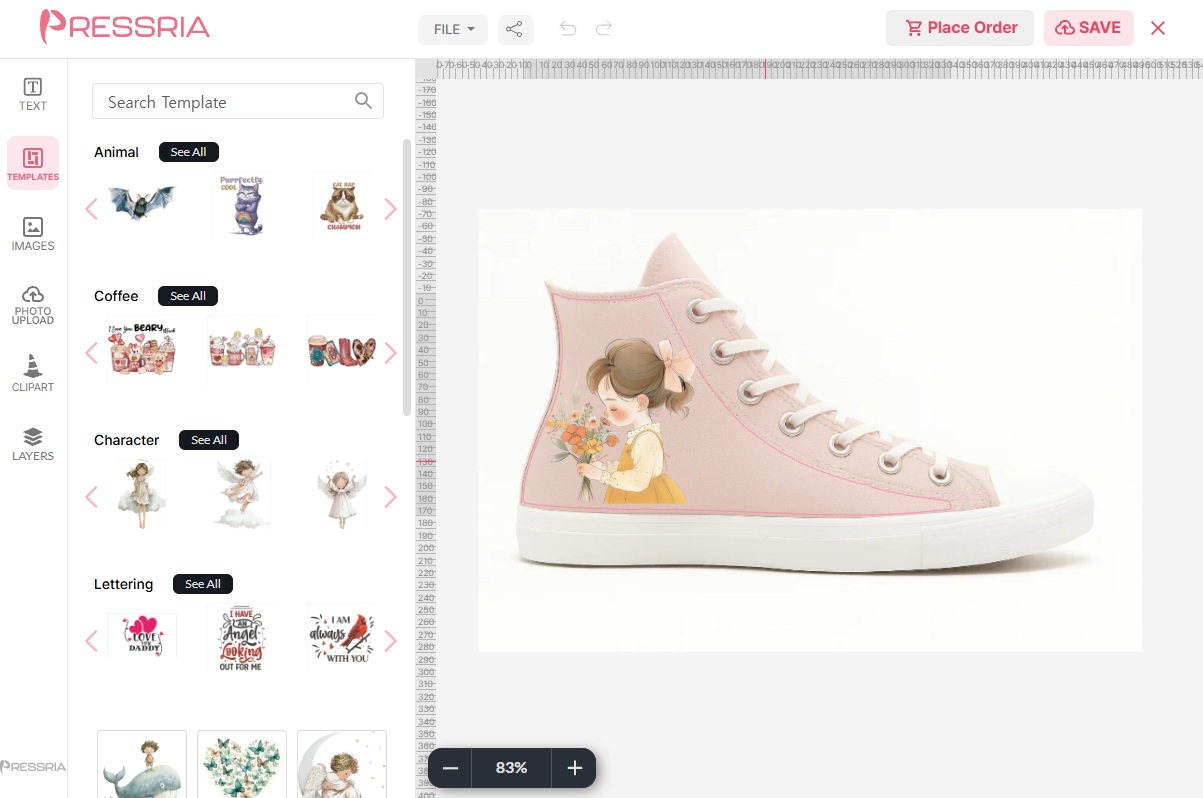Select the Love Daddy lettering template
Image resolution: width=1203 pixels, height=798 pixels.
coord(141,636)
